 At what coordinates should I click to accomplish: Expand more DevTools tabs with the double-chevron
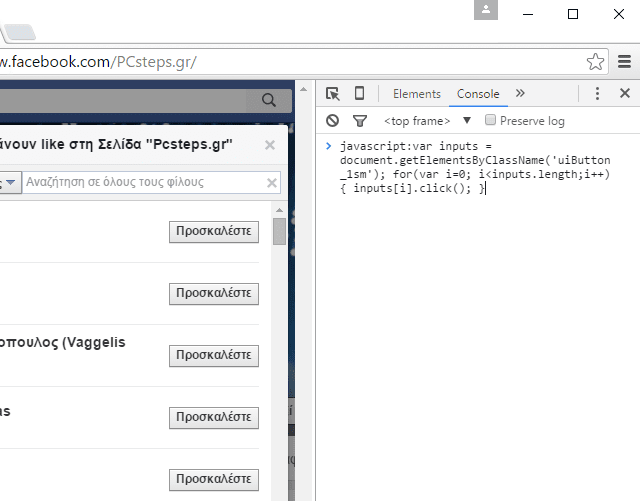tap(520, 93)
